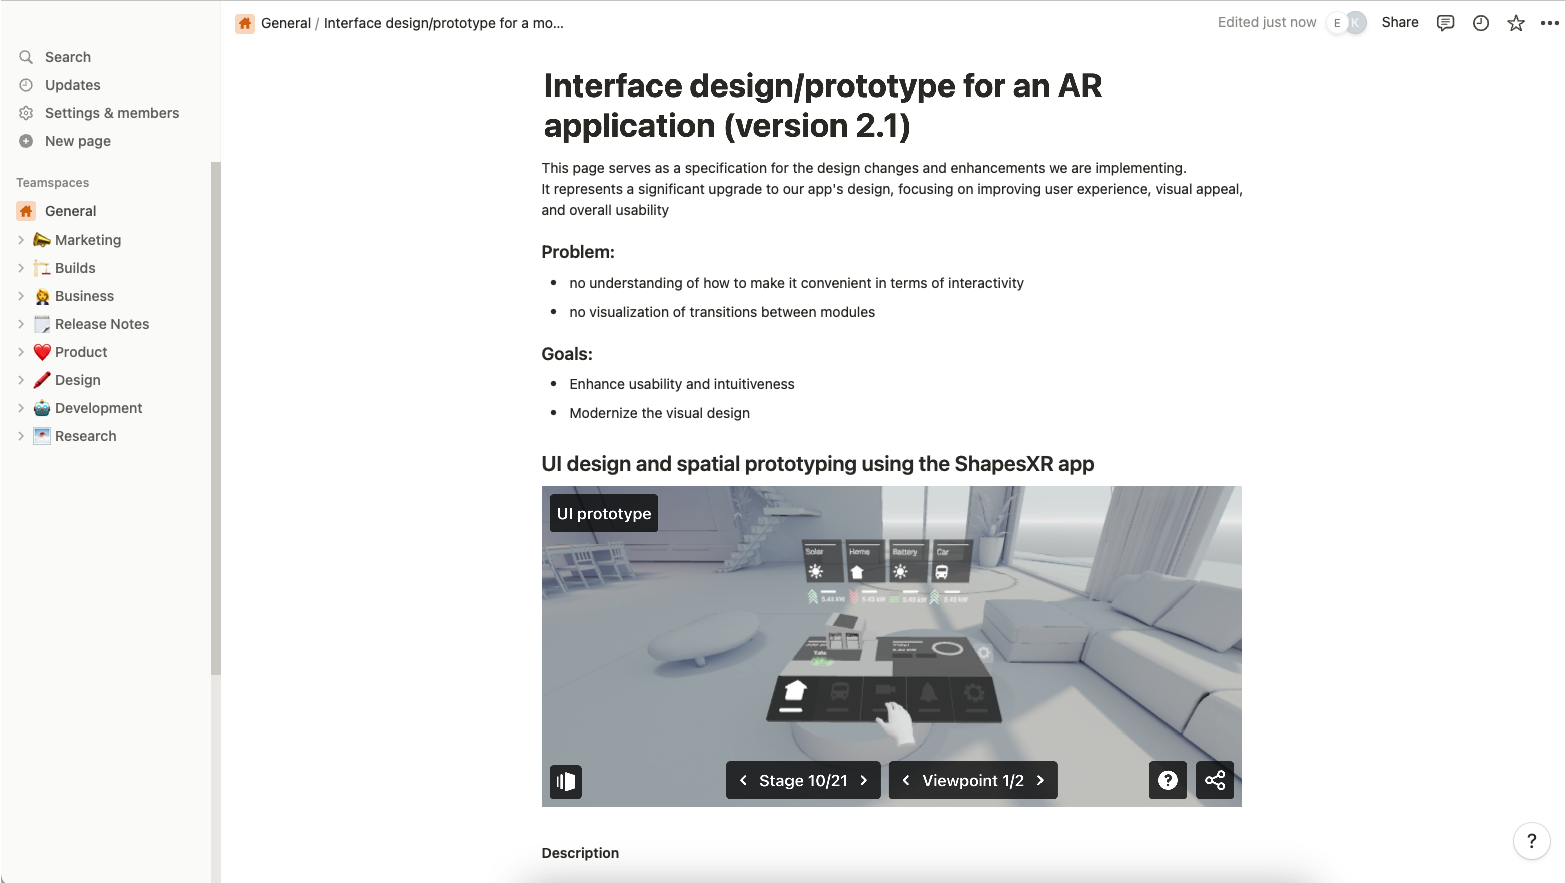Open the General breadcrumb link
This screenshot has height=883, width=1565.
[285, 23]
